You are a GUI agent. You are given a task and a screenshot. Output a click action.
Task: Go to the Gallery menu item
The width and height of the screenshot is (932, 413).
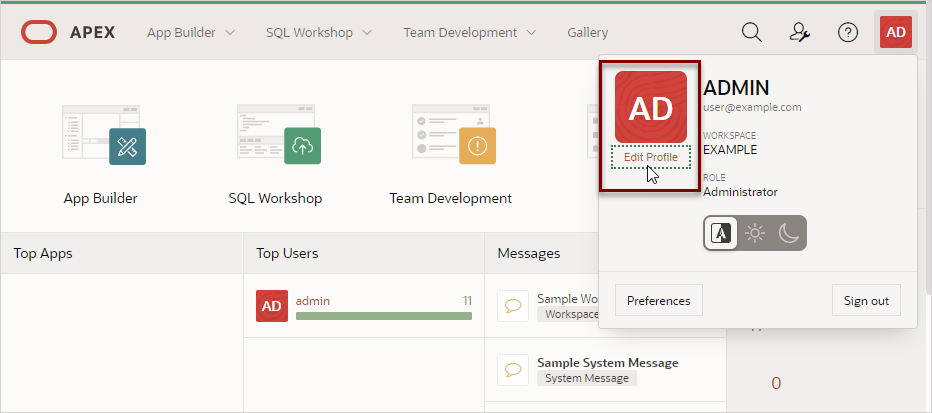click(587, 33)
